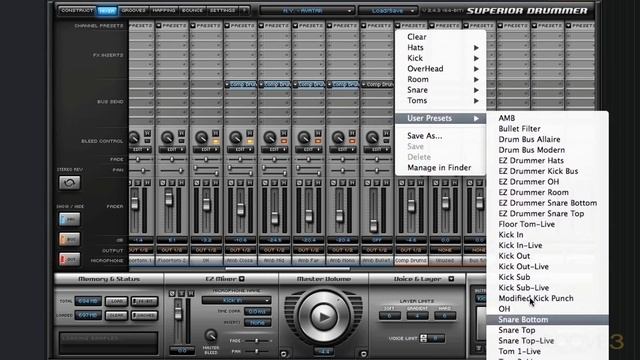Viewport: 640px width, 360px height.
Task: Click the OH channel volume fader
Action: pyautogui.click(x=207, y=204)
